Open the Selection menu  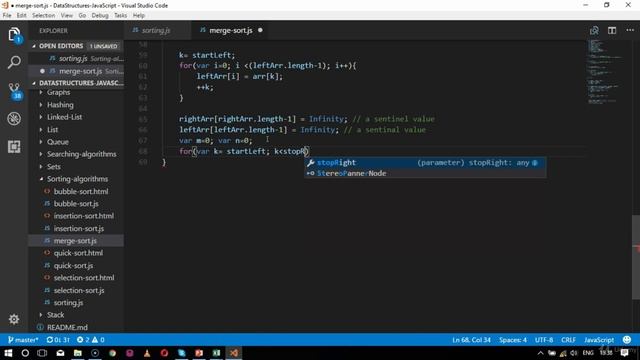click(43, 16)
